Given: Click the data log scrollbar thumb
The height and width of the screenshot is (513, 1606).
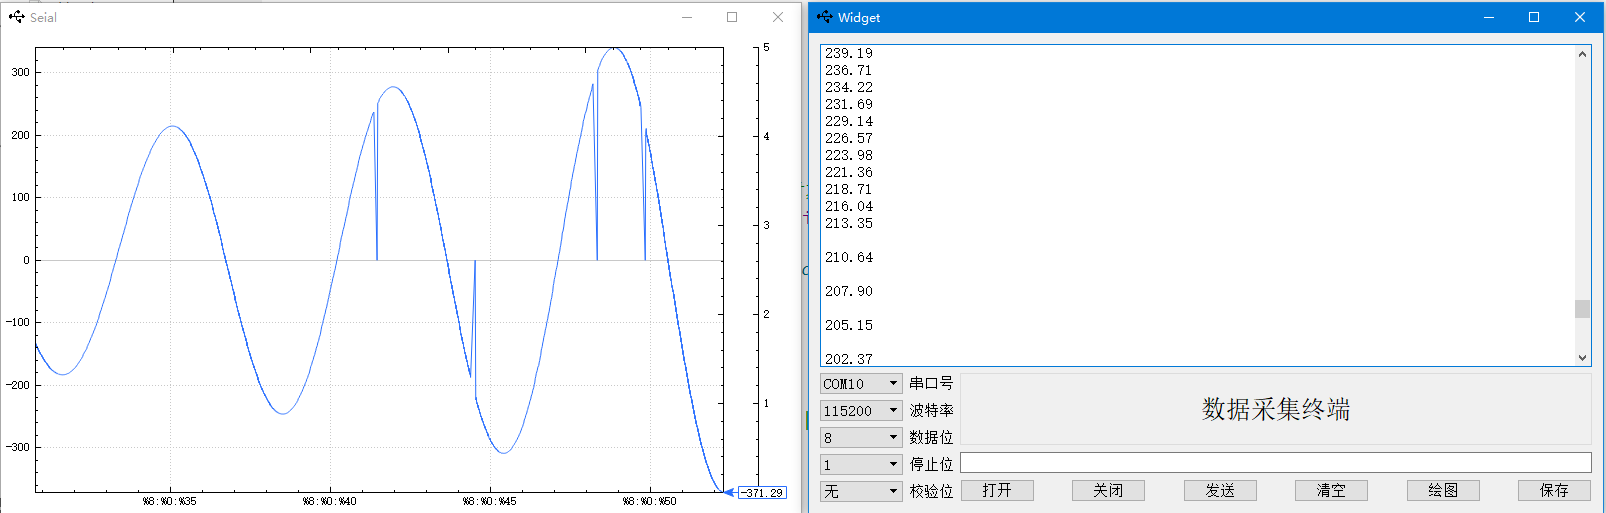Looking at the screenshot, I should [1582, 309].
